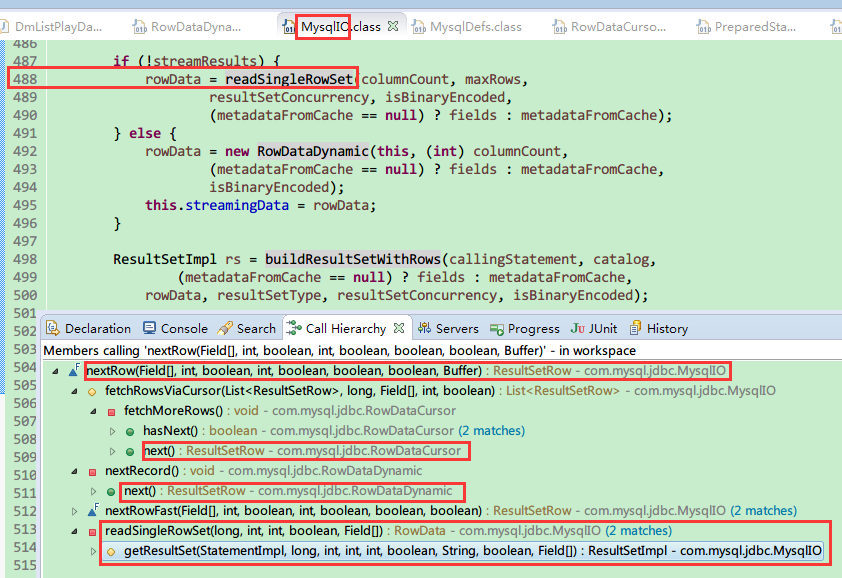Click the red method icon of nextRecord()
The height and width of the screenshot is (578, 842).
tap(92, 472)
